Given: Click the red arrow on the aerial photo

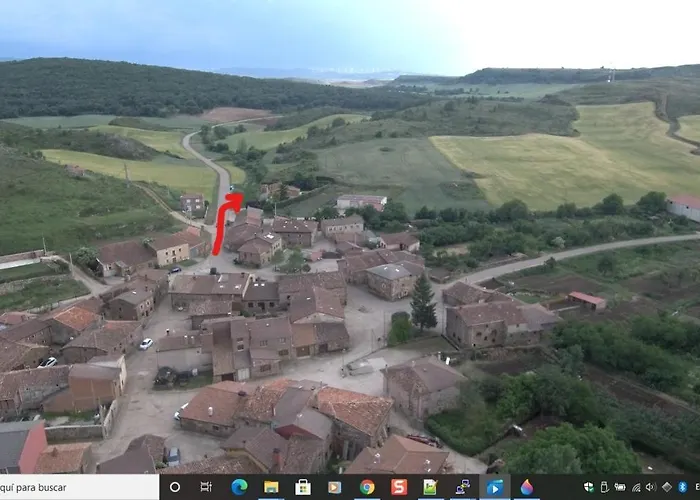Looking at the screenshot, I should pos(222,222).
